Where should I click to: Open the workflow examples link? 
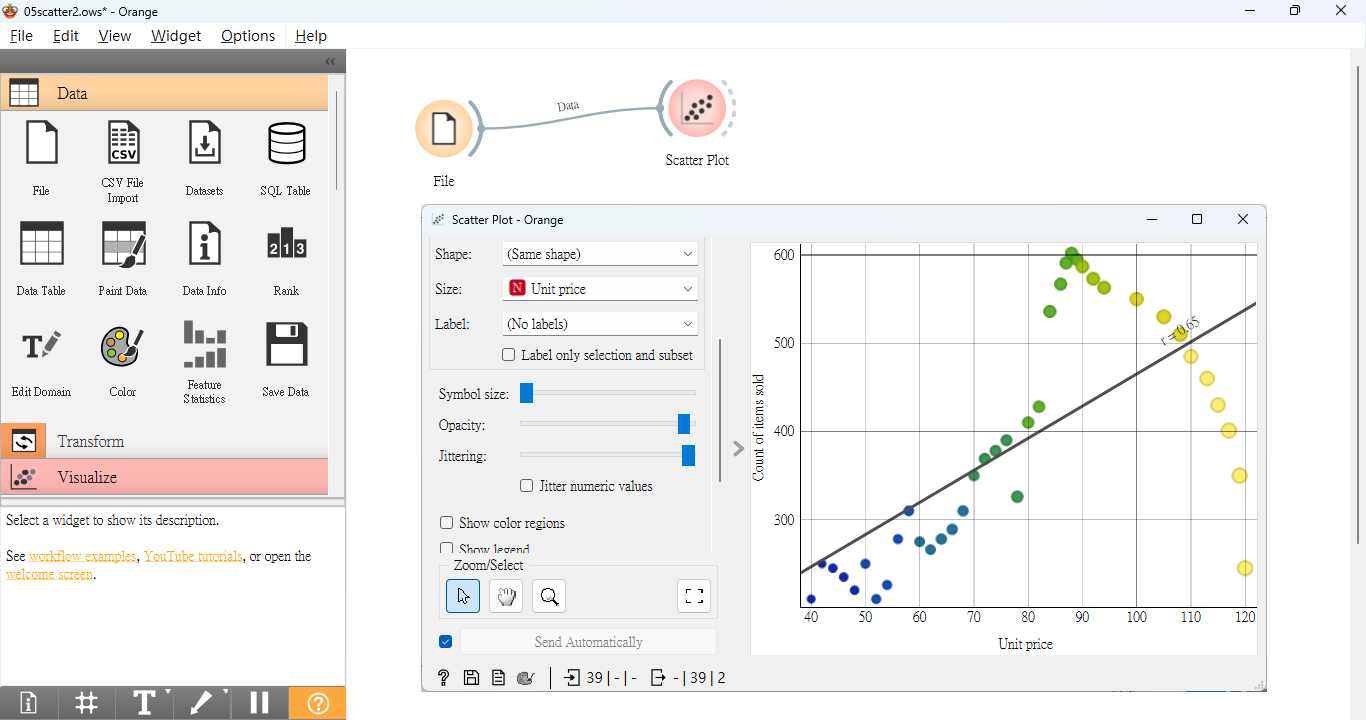tap(82, 556)
